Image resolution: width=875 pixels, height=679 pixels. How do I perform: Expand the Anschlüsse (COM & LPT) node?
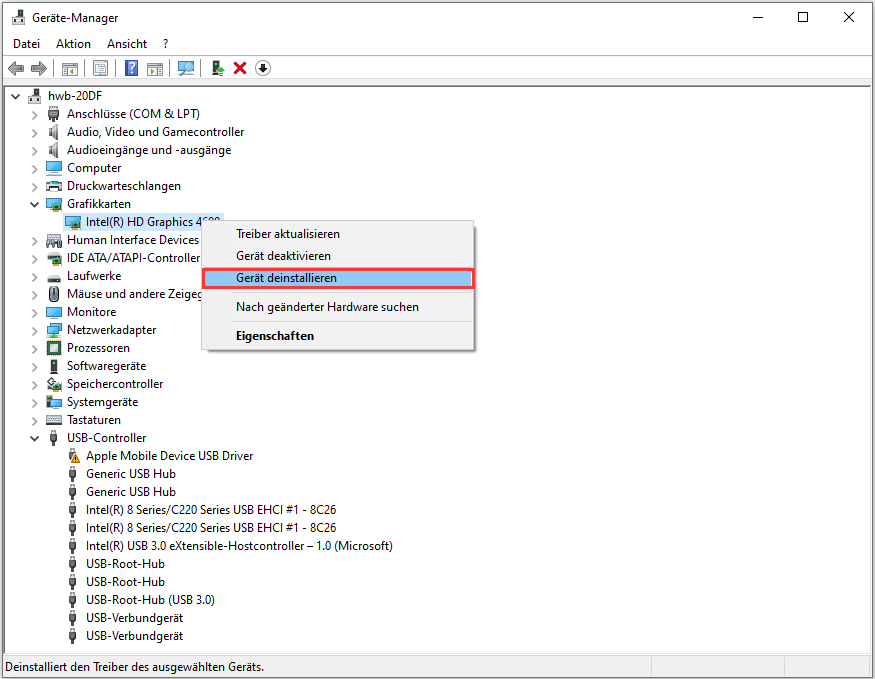pyautogui.click(x=35, y=115)
